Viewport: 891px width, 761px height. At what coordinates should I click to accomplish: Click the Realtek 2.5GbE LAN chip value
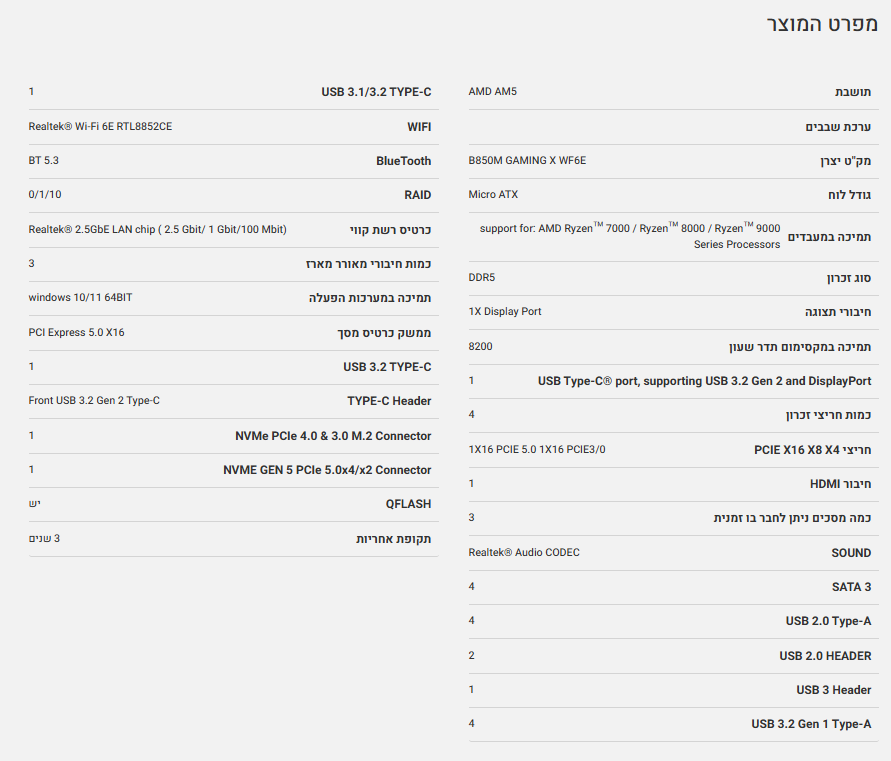157,229
